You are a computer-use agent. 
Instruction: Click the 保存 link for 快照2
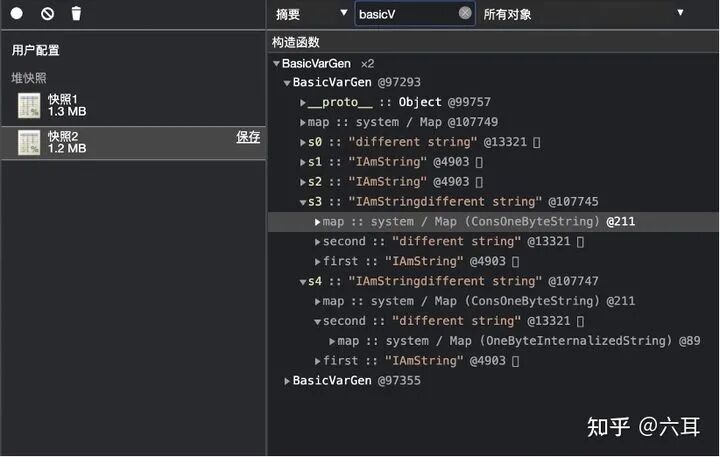pyautogui.click(x=248, y=137)
